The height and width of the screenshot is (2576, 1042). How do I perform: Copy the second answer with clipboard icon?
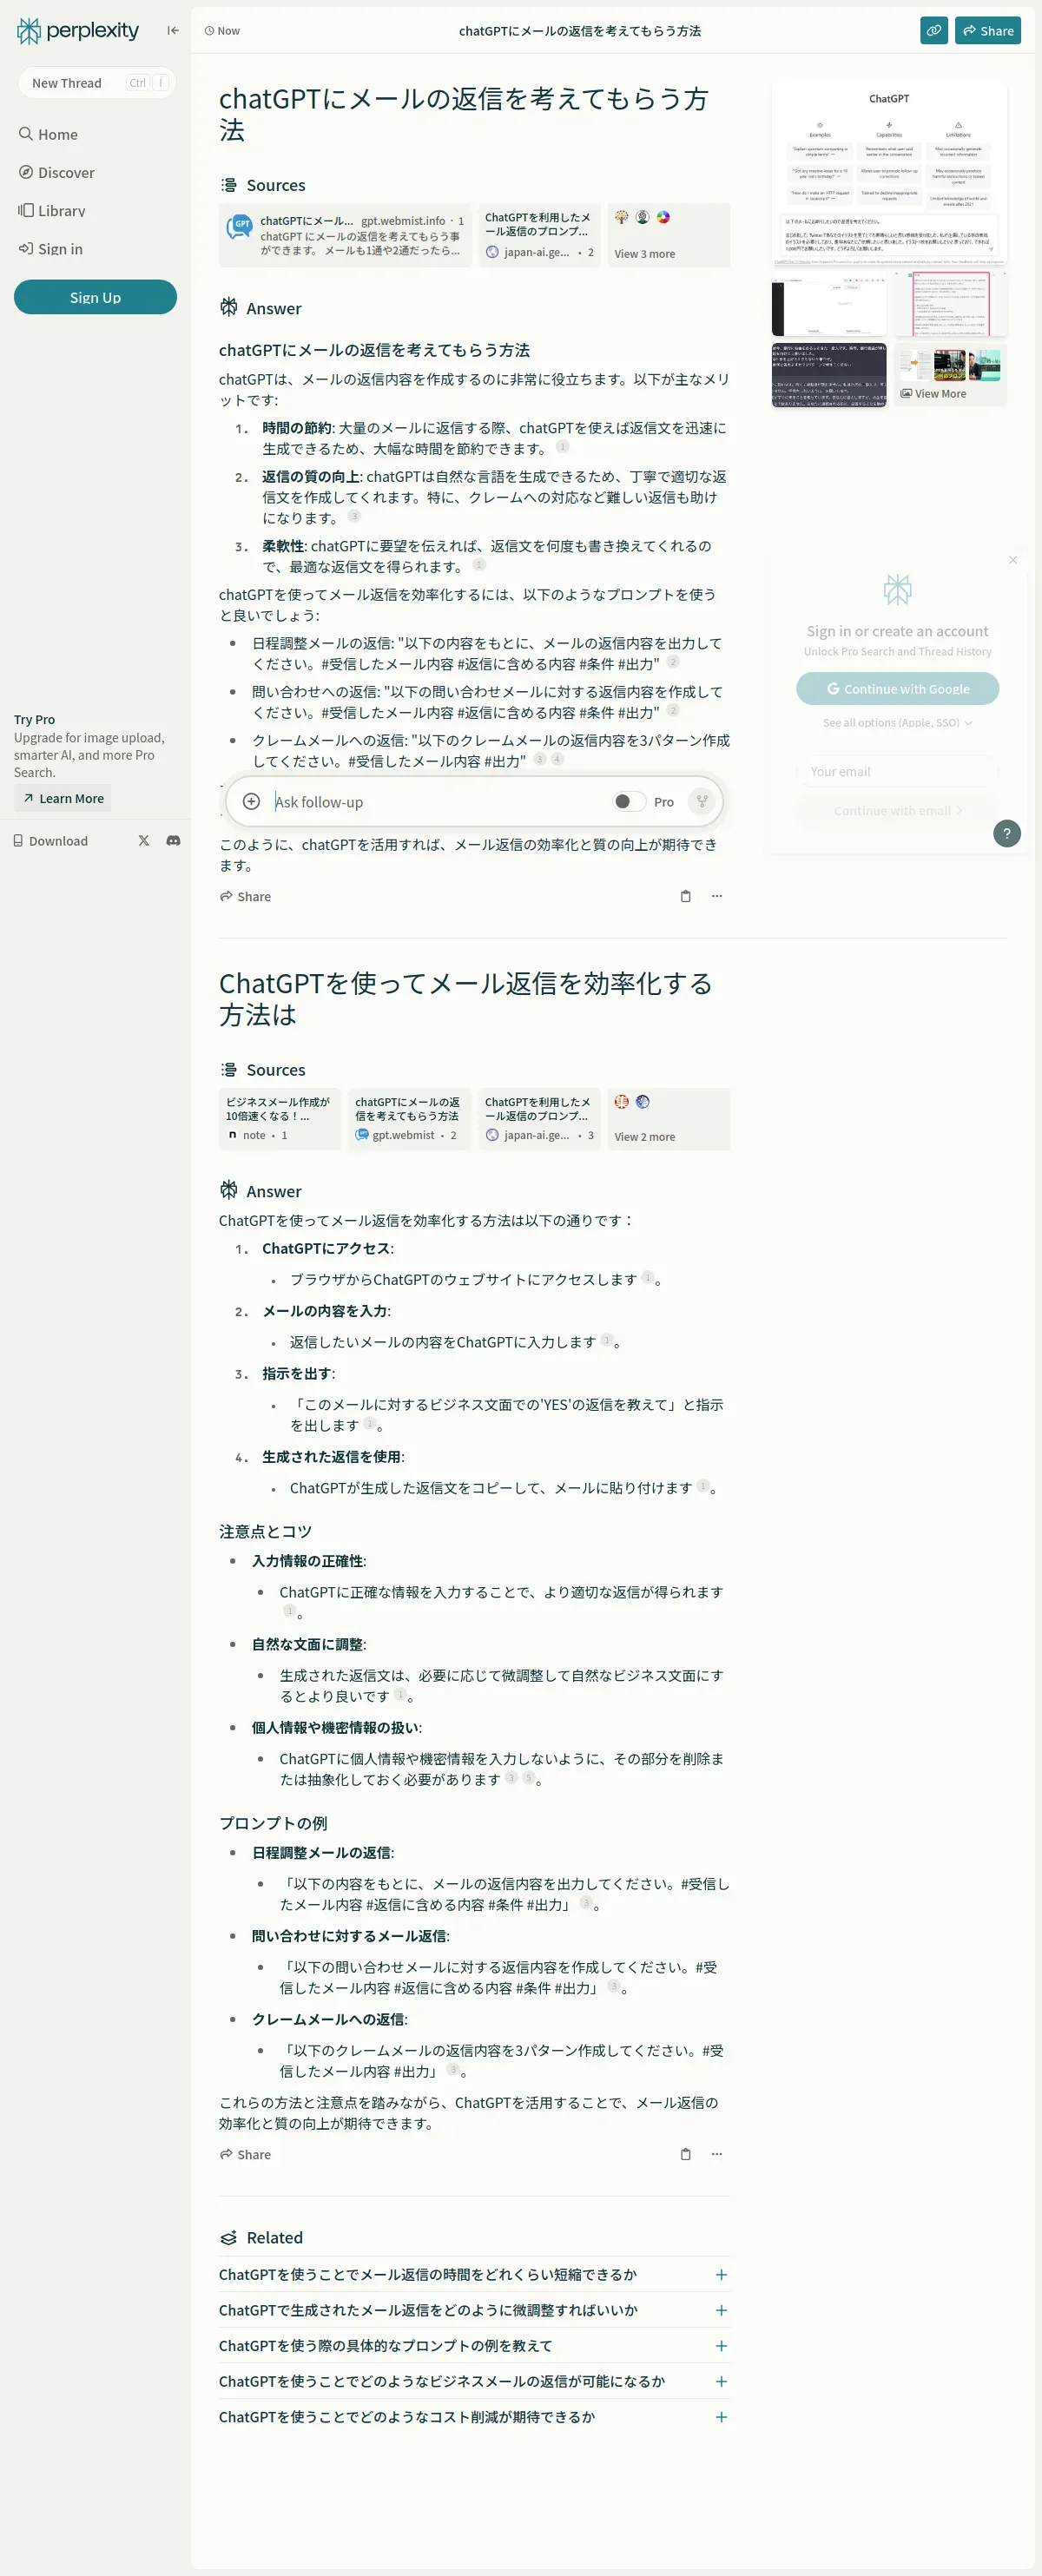tap(685, 2154)
